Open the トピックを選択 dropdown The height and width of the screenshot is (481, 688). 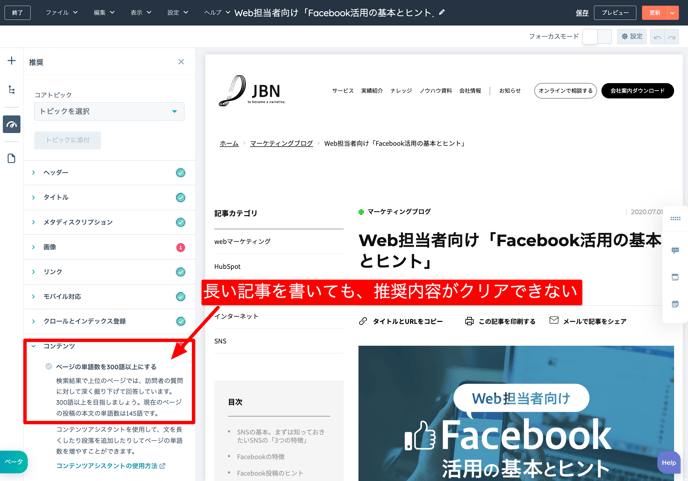(109, 111)
